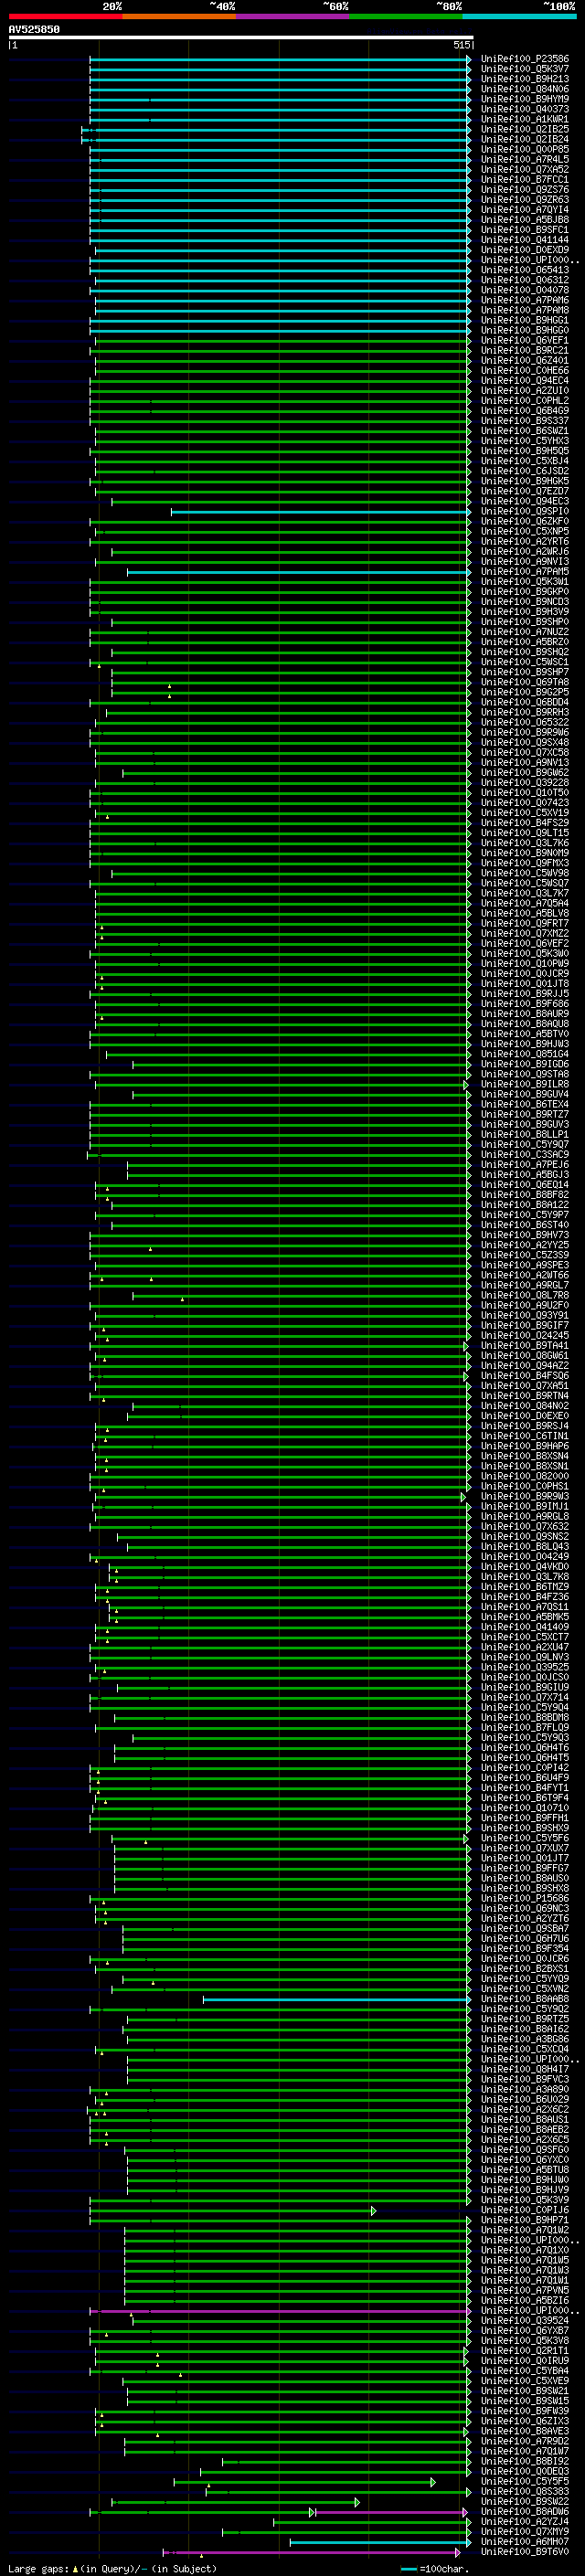Click UniRef100_Q94EC4 label

click(x=525, y=380)
